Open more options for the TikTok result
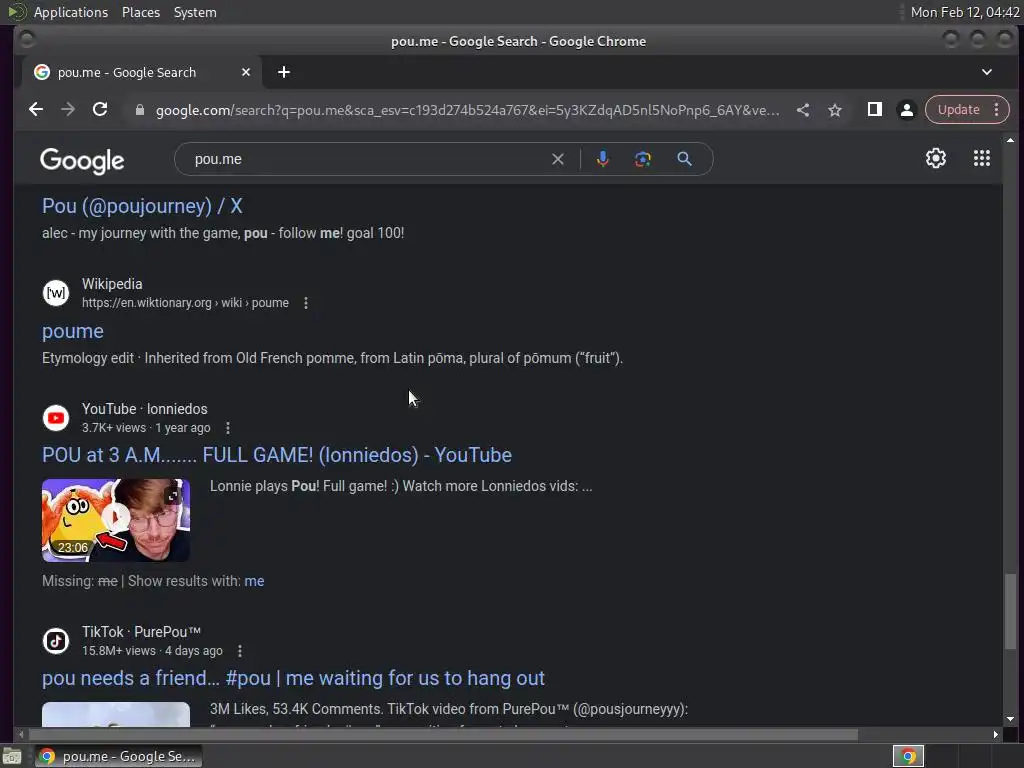1024x768 pixels. click(x=240, y=651)
